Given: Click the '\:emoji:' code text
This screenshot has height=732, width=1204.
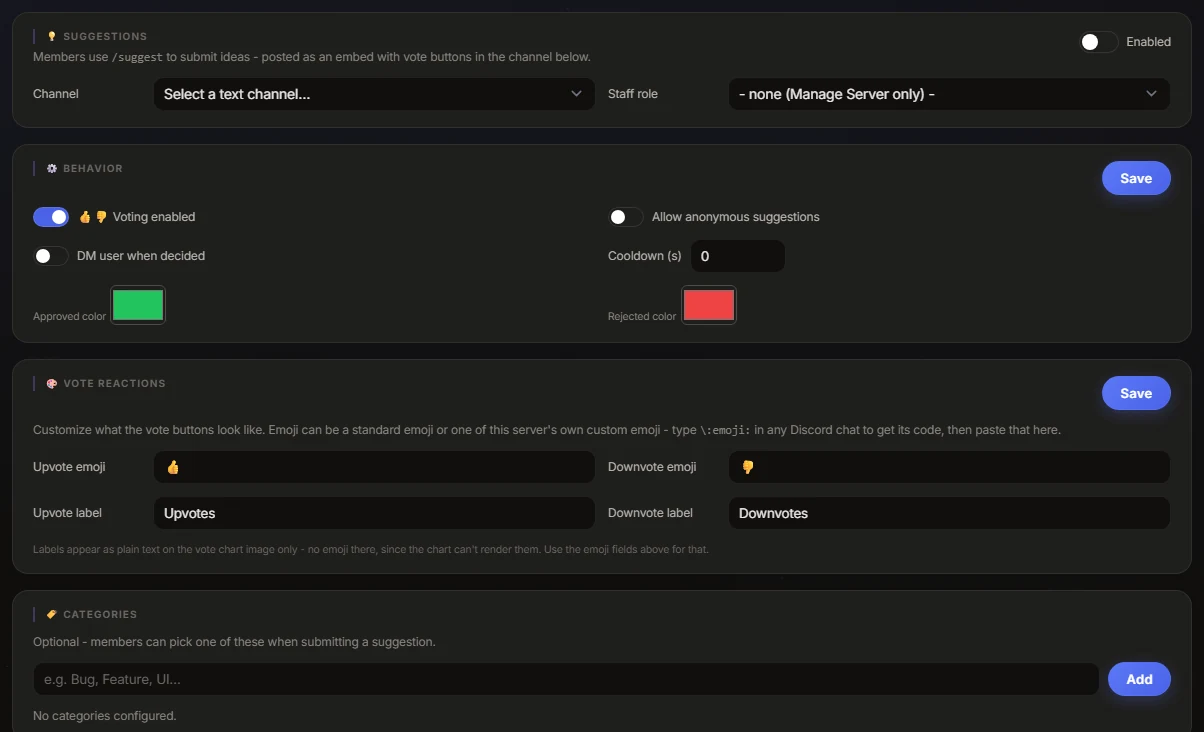Looking at the screenshot, I should [x=725, y=430].
